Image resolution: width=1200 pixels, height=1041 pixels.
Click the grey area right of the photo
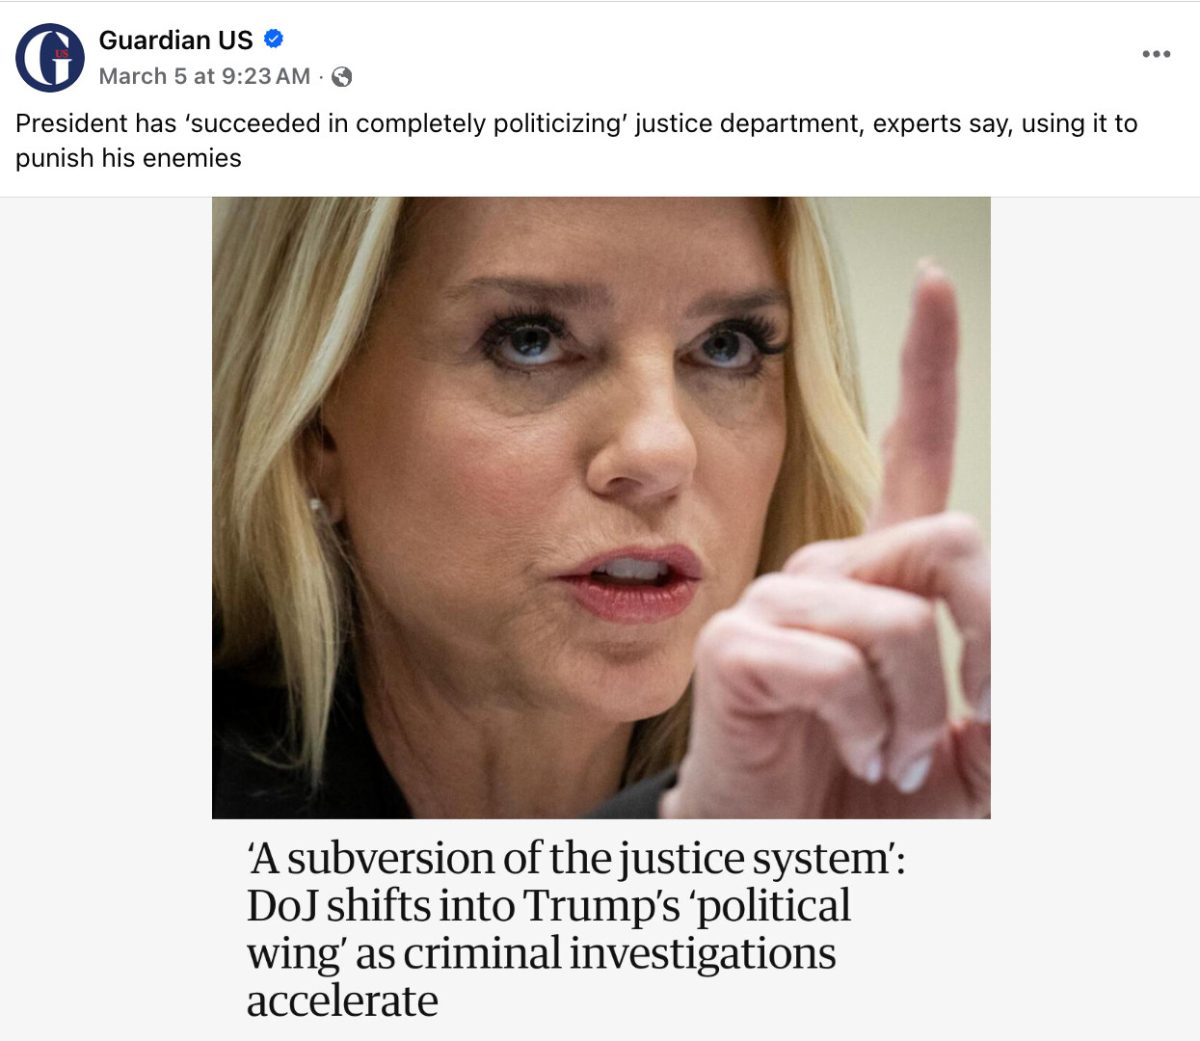[1095, 600]
